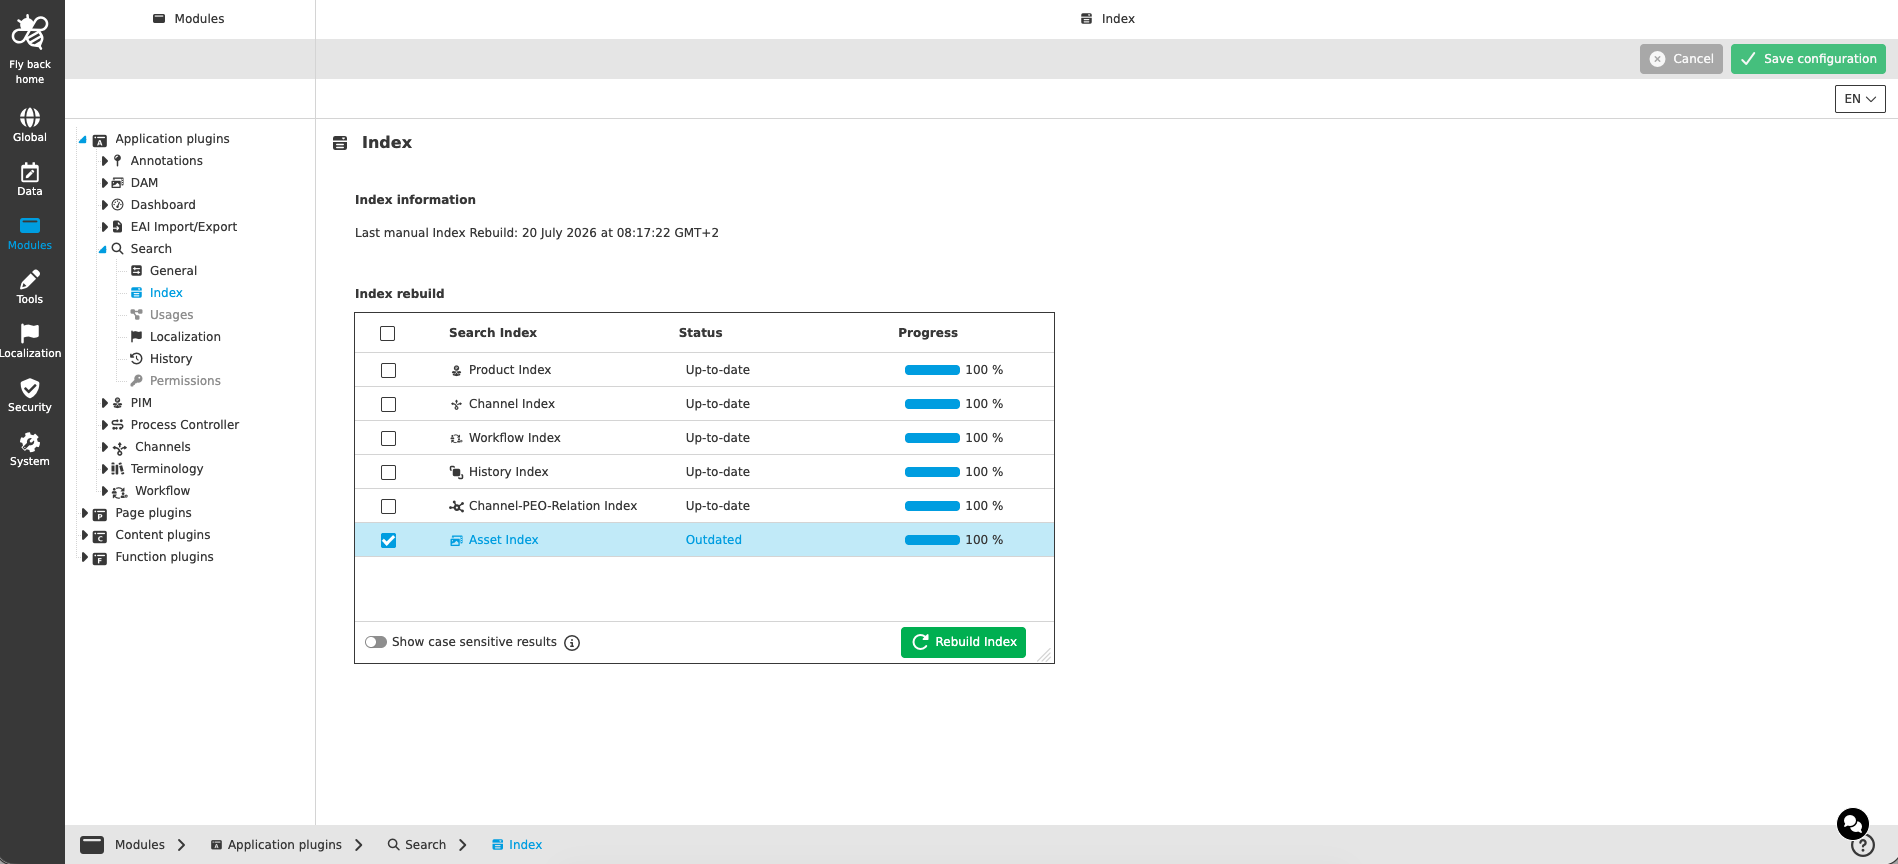Check the Channel-PEO-Relation Index checkbox

tap(388, 506)
